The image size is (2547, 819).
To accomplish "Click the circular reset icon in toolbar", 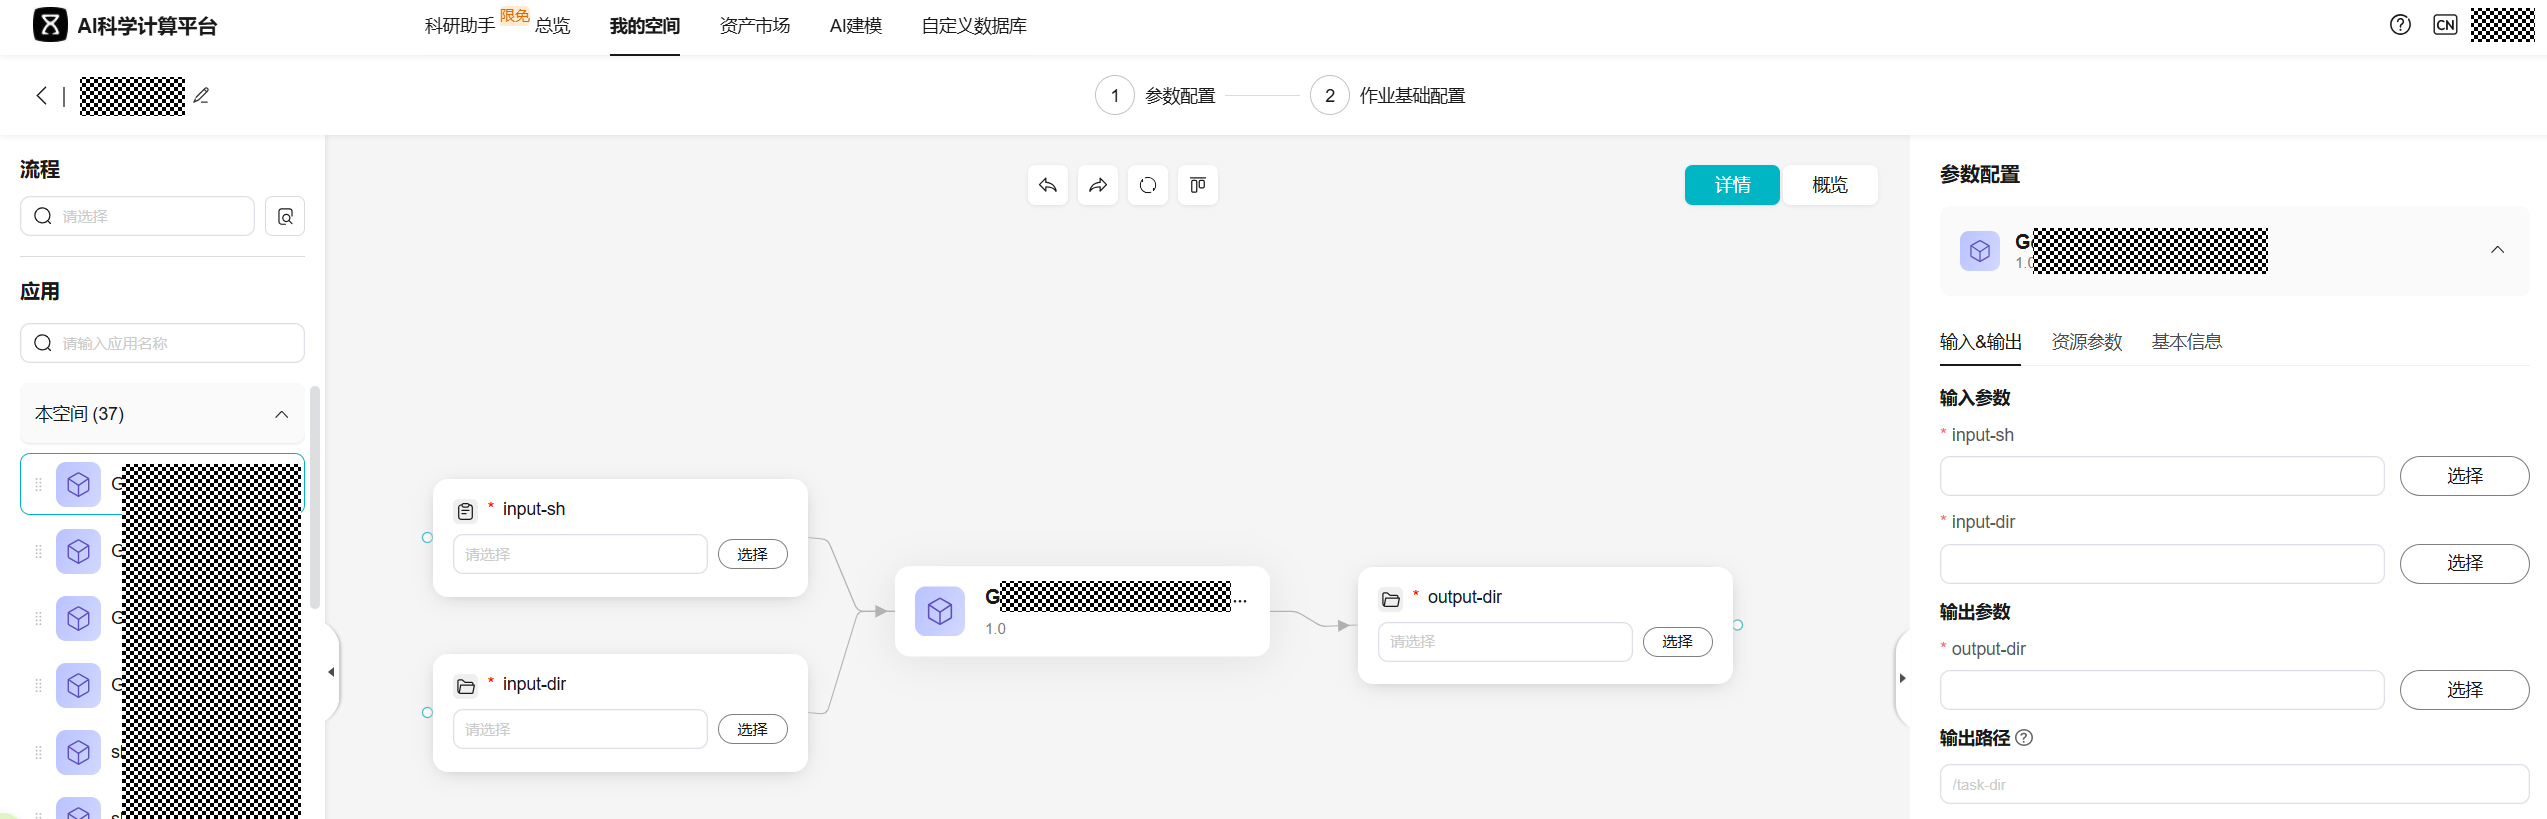I will coord(1147,185).
